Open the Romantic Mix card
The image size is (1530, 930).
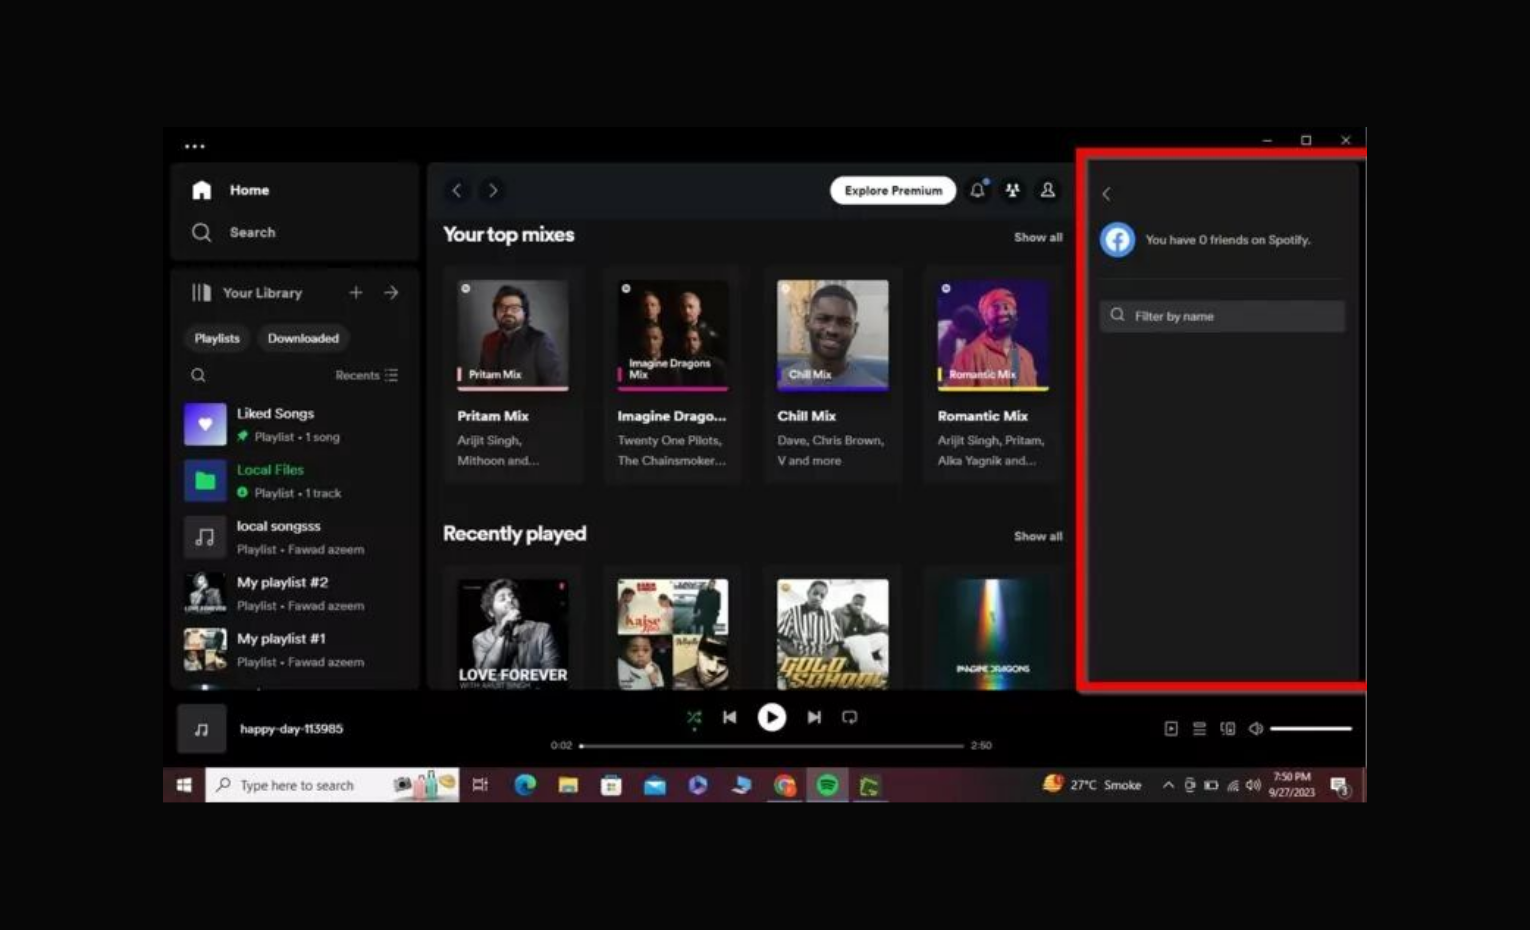(993, 375)
